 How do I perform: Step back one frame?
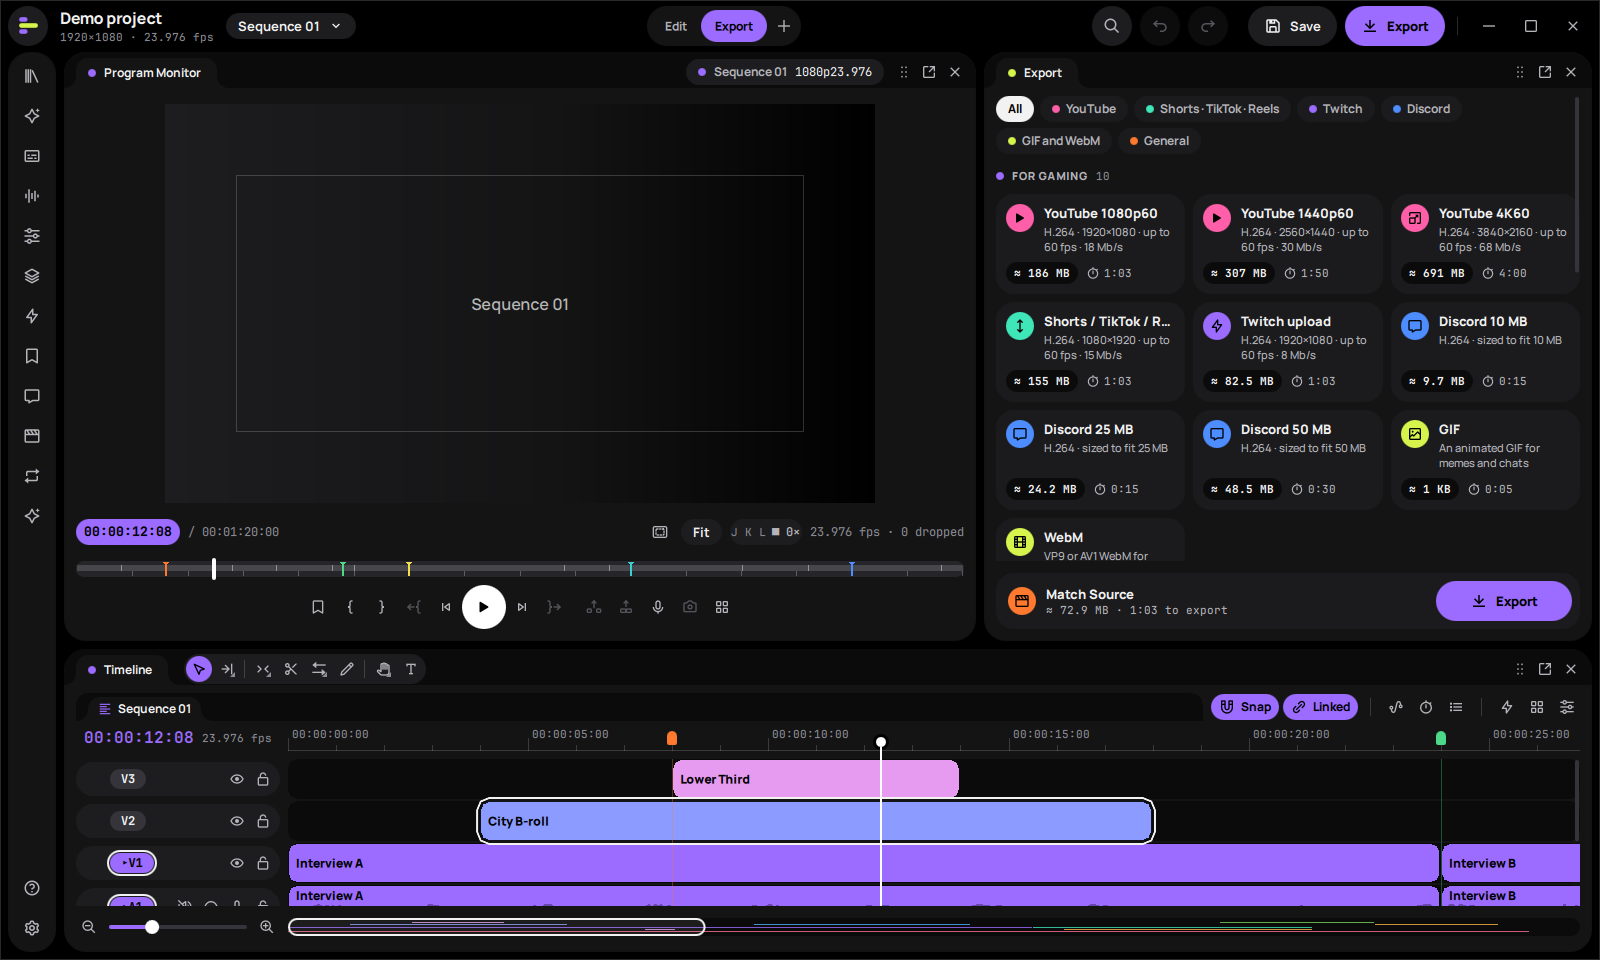point(446,607)
